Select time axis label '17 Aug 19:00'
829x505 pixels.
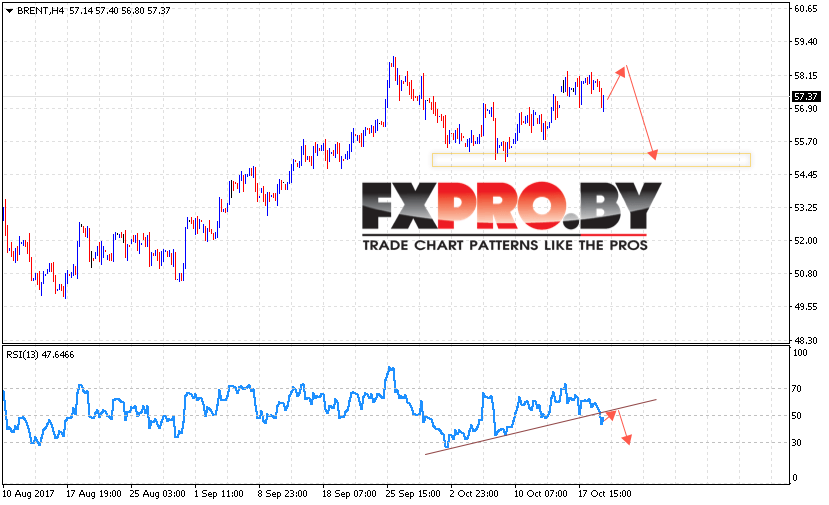click(x=94, y=494)
